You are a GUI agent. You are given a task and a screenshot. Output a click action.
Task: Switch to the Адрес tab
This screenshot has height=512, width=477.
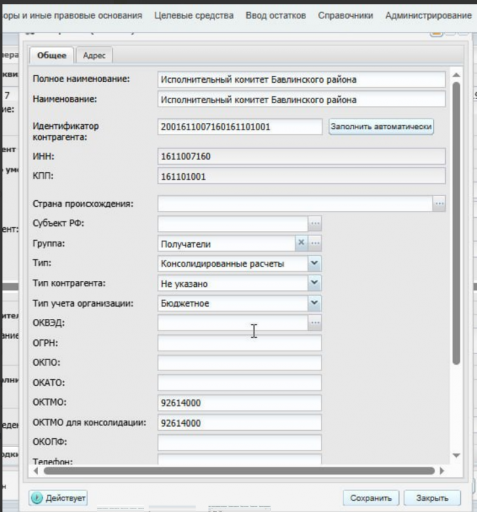(94, 55)
